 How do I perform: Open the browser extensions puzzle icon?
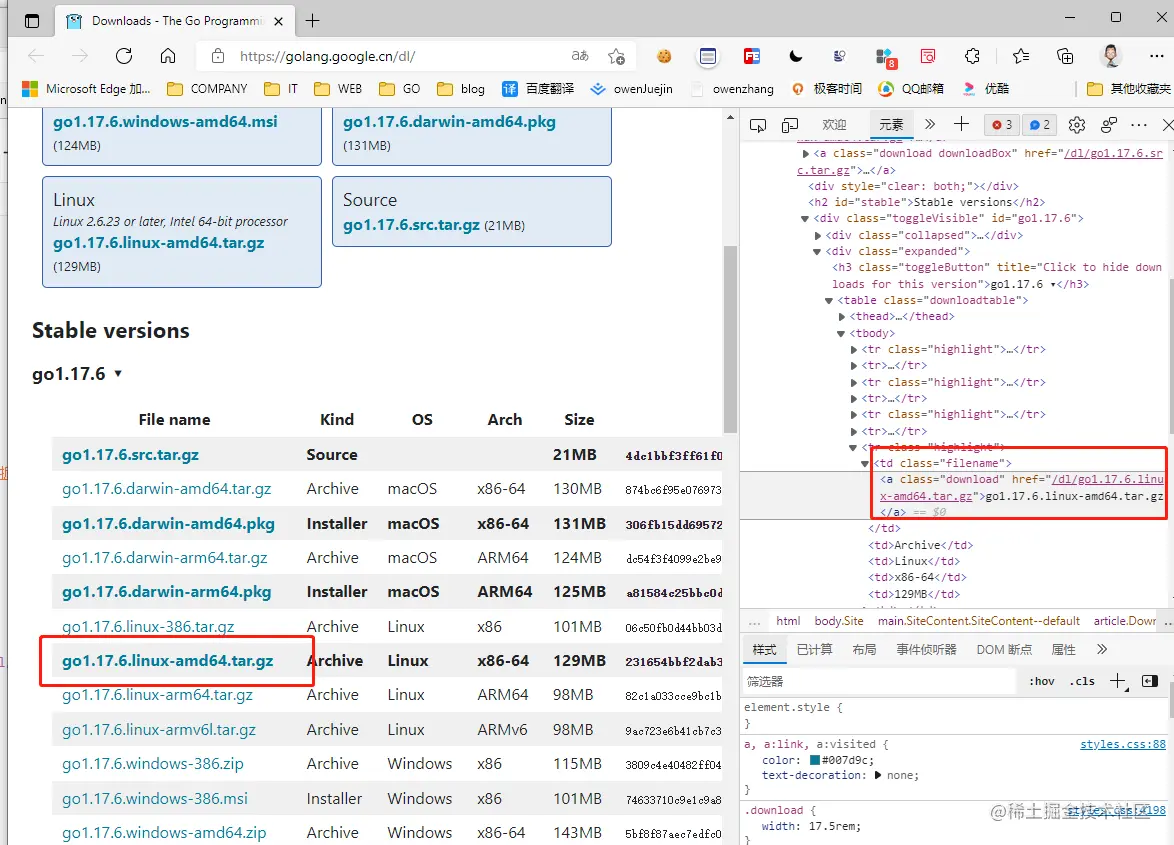point(972,56)
